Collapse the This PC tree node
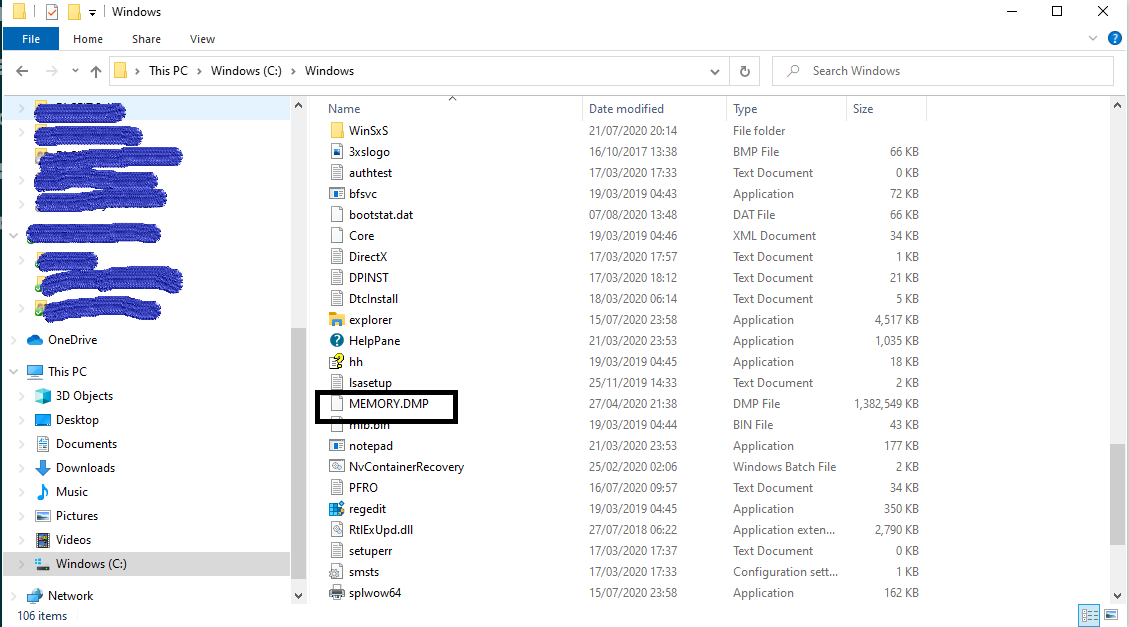The width and height of the screenshot is (1129, 627). tap(14, 371)
